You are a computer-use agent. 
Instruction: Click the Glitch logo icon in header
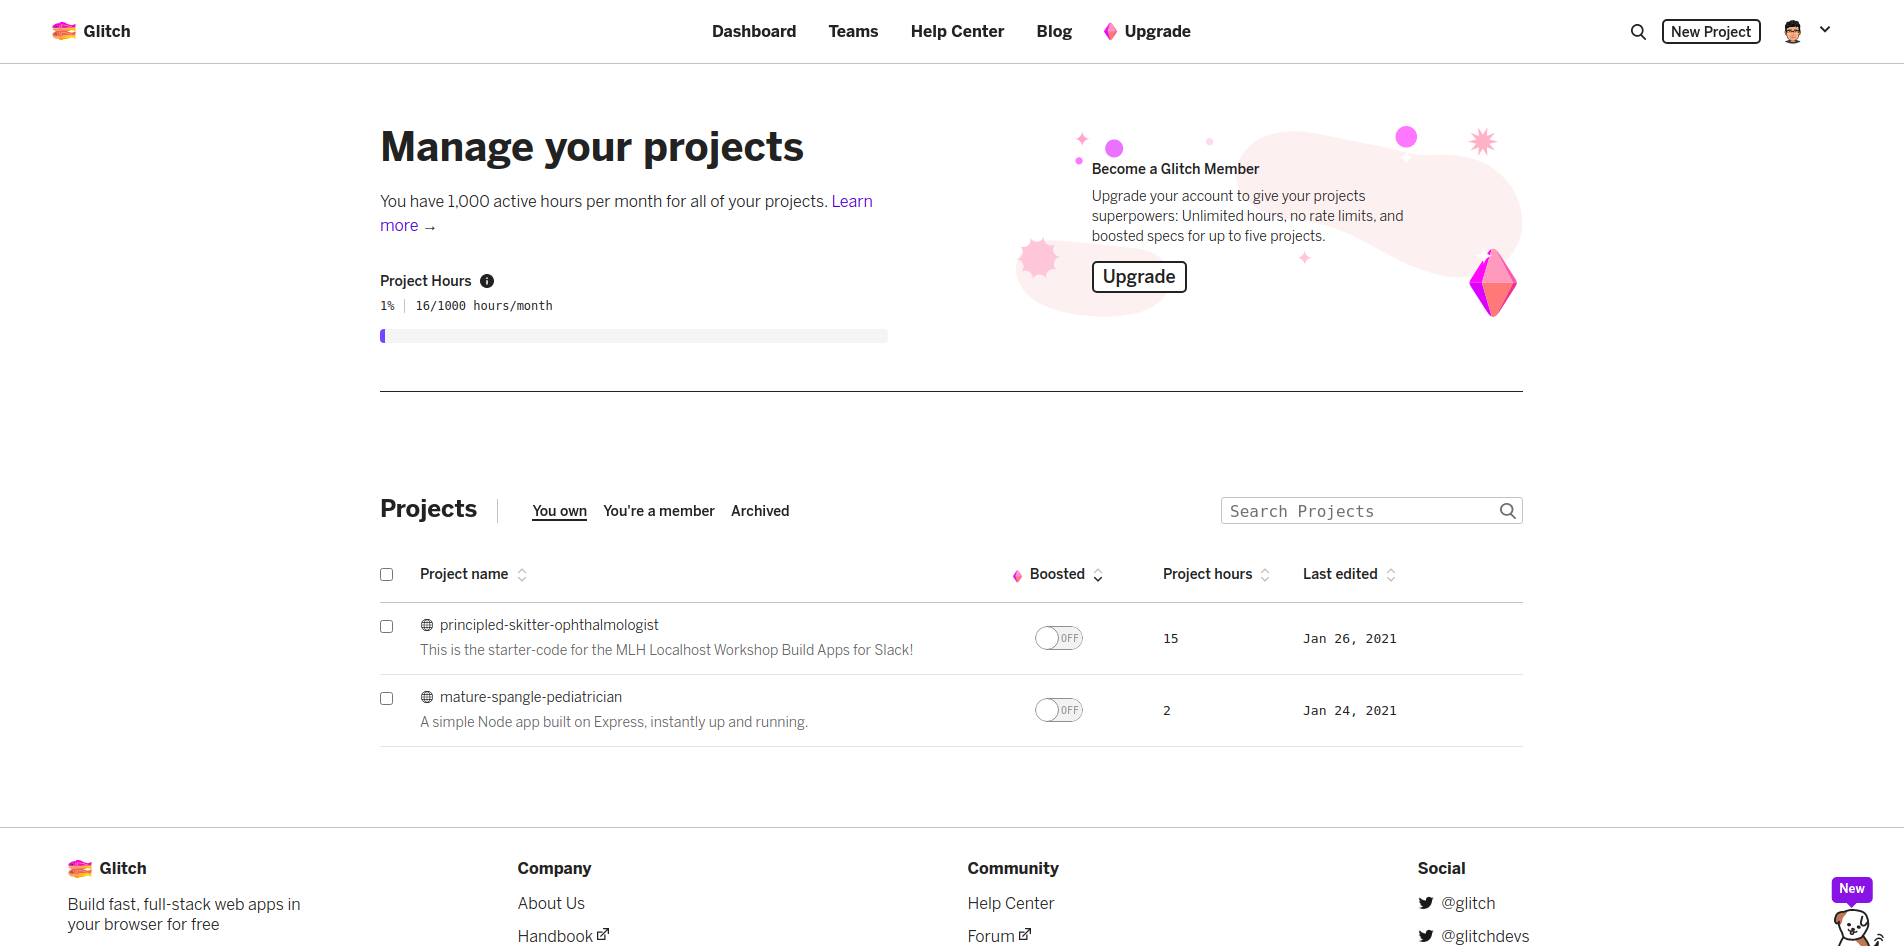64,31
